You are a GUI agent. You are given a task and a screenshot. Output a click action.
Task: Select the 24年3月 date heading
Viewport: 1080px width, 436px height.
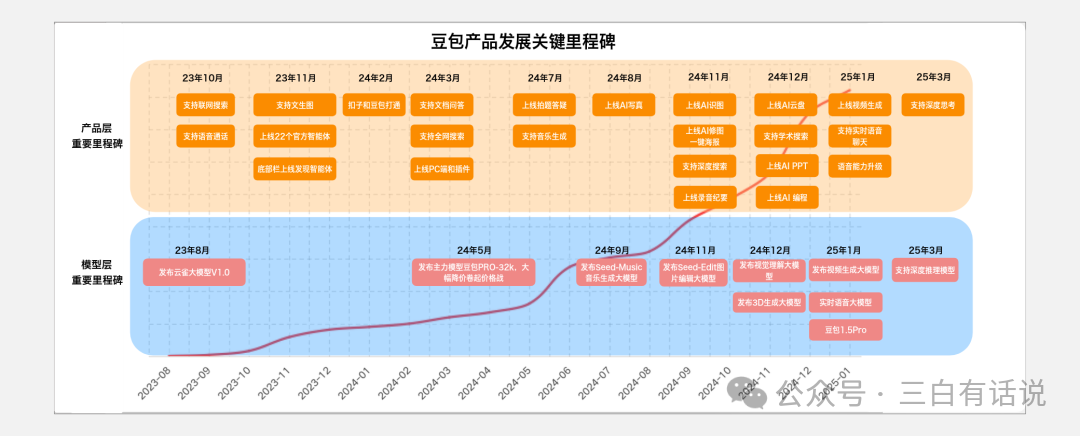(442, 78)
